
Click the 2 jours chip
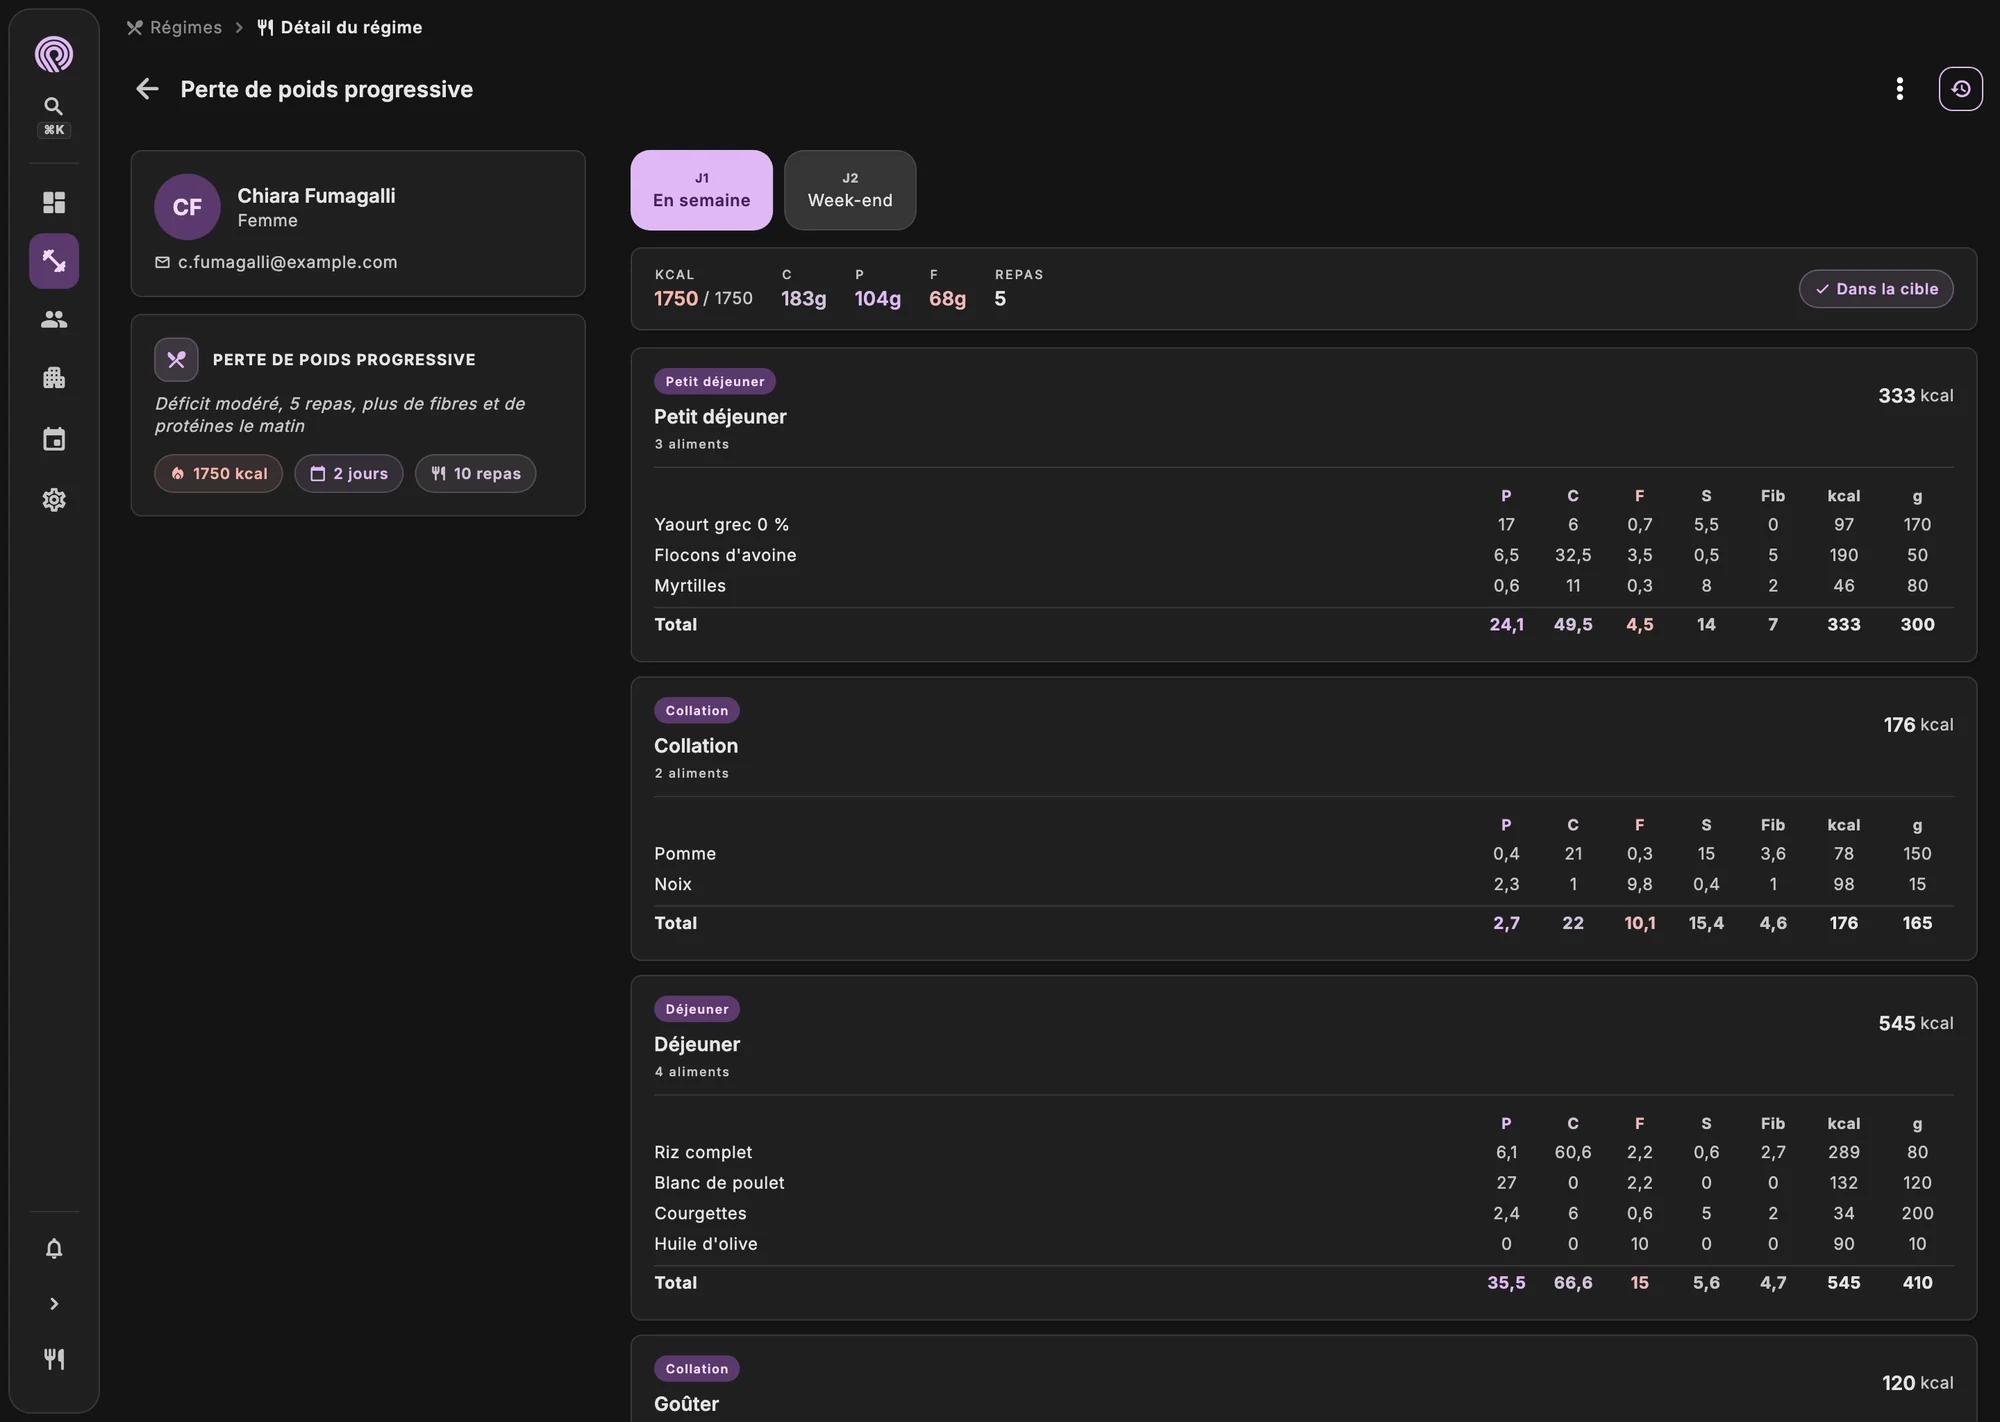pyautogui.click(x=348, y=474)
